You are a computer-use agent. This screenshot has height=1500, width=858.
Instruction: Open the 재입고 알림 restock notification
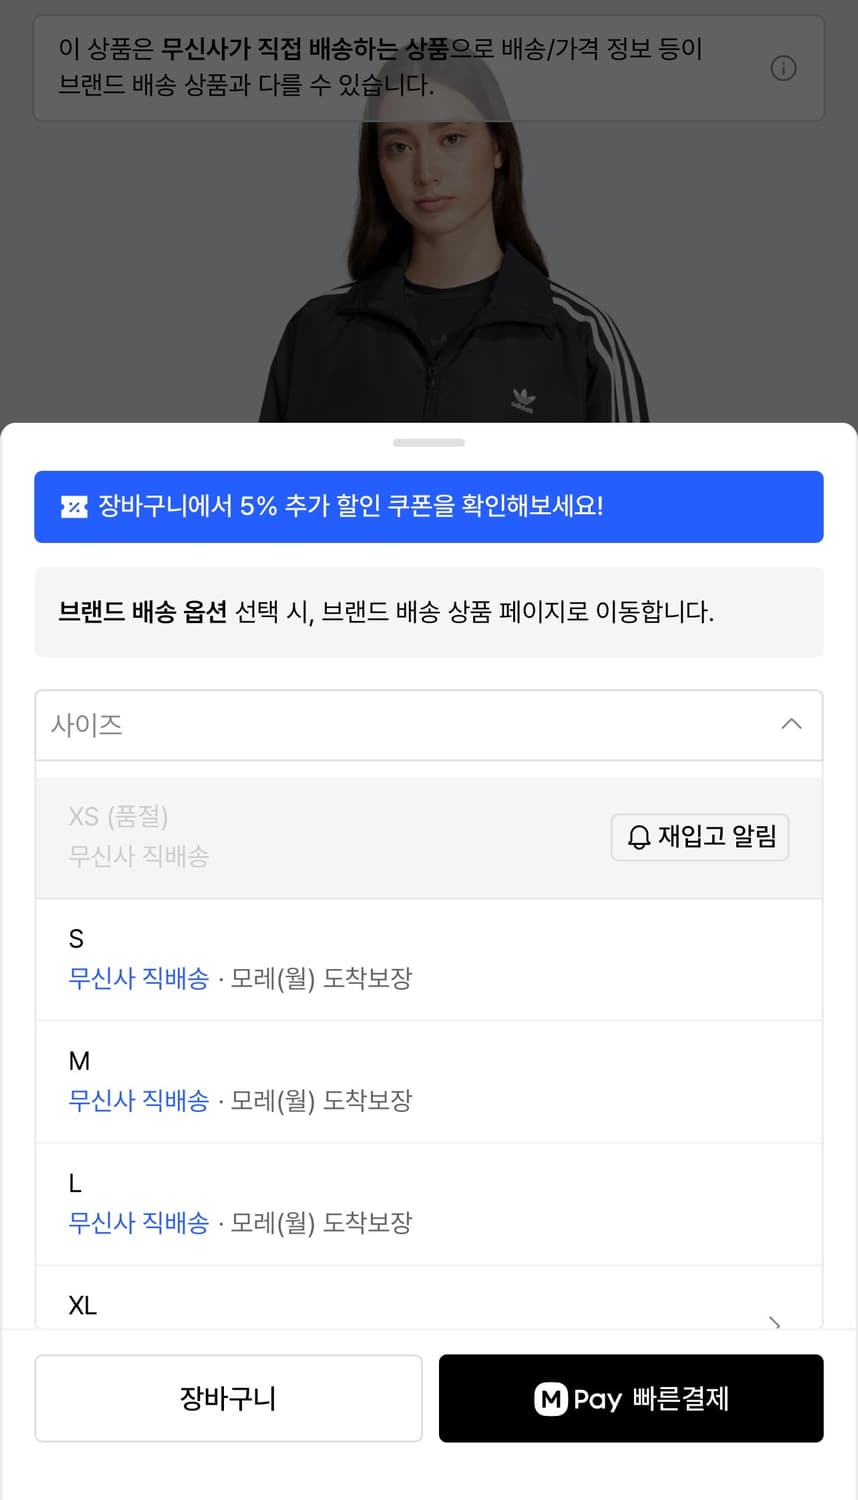click(699, 837)
